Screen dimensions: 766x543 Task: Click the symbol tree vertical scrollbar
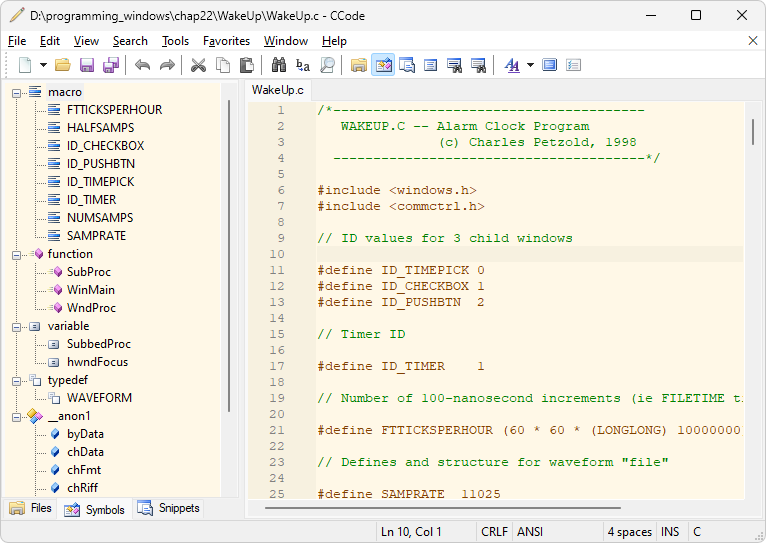[229, 256]
